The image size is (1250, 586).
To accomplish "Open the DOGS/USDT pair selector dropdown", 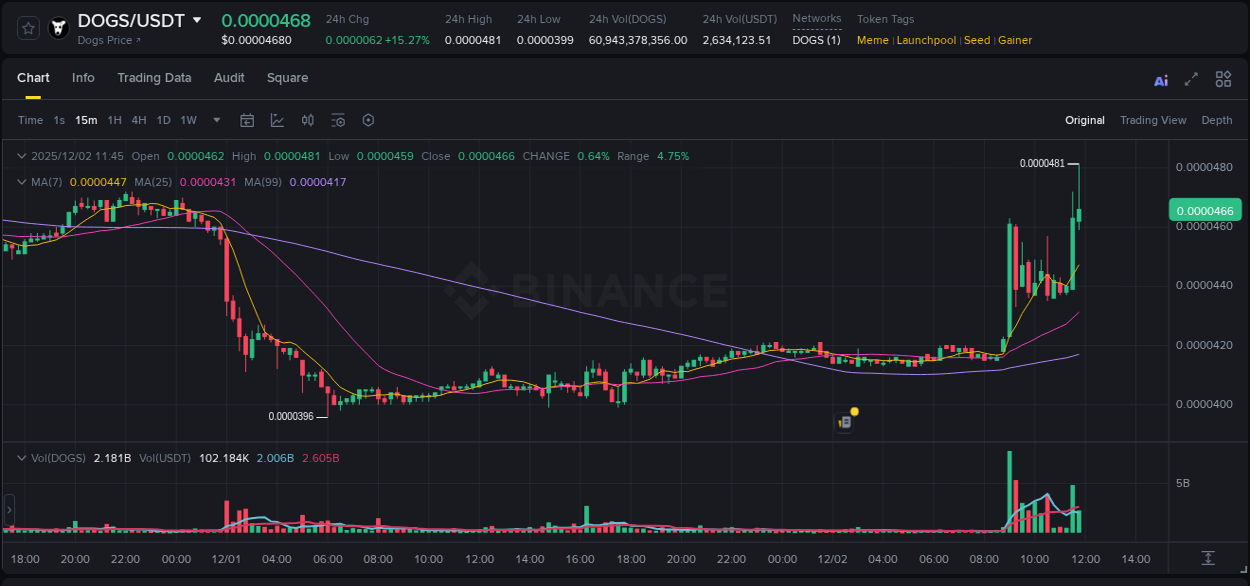I will coord(196,20).
